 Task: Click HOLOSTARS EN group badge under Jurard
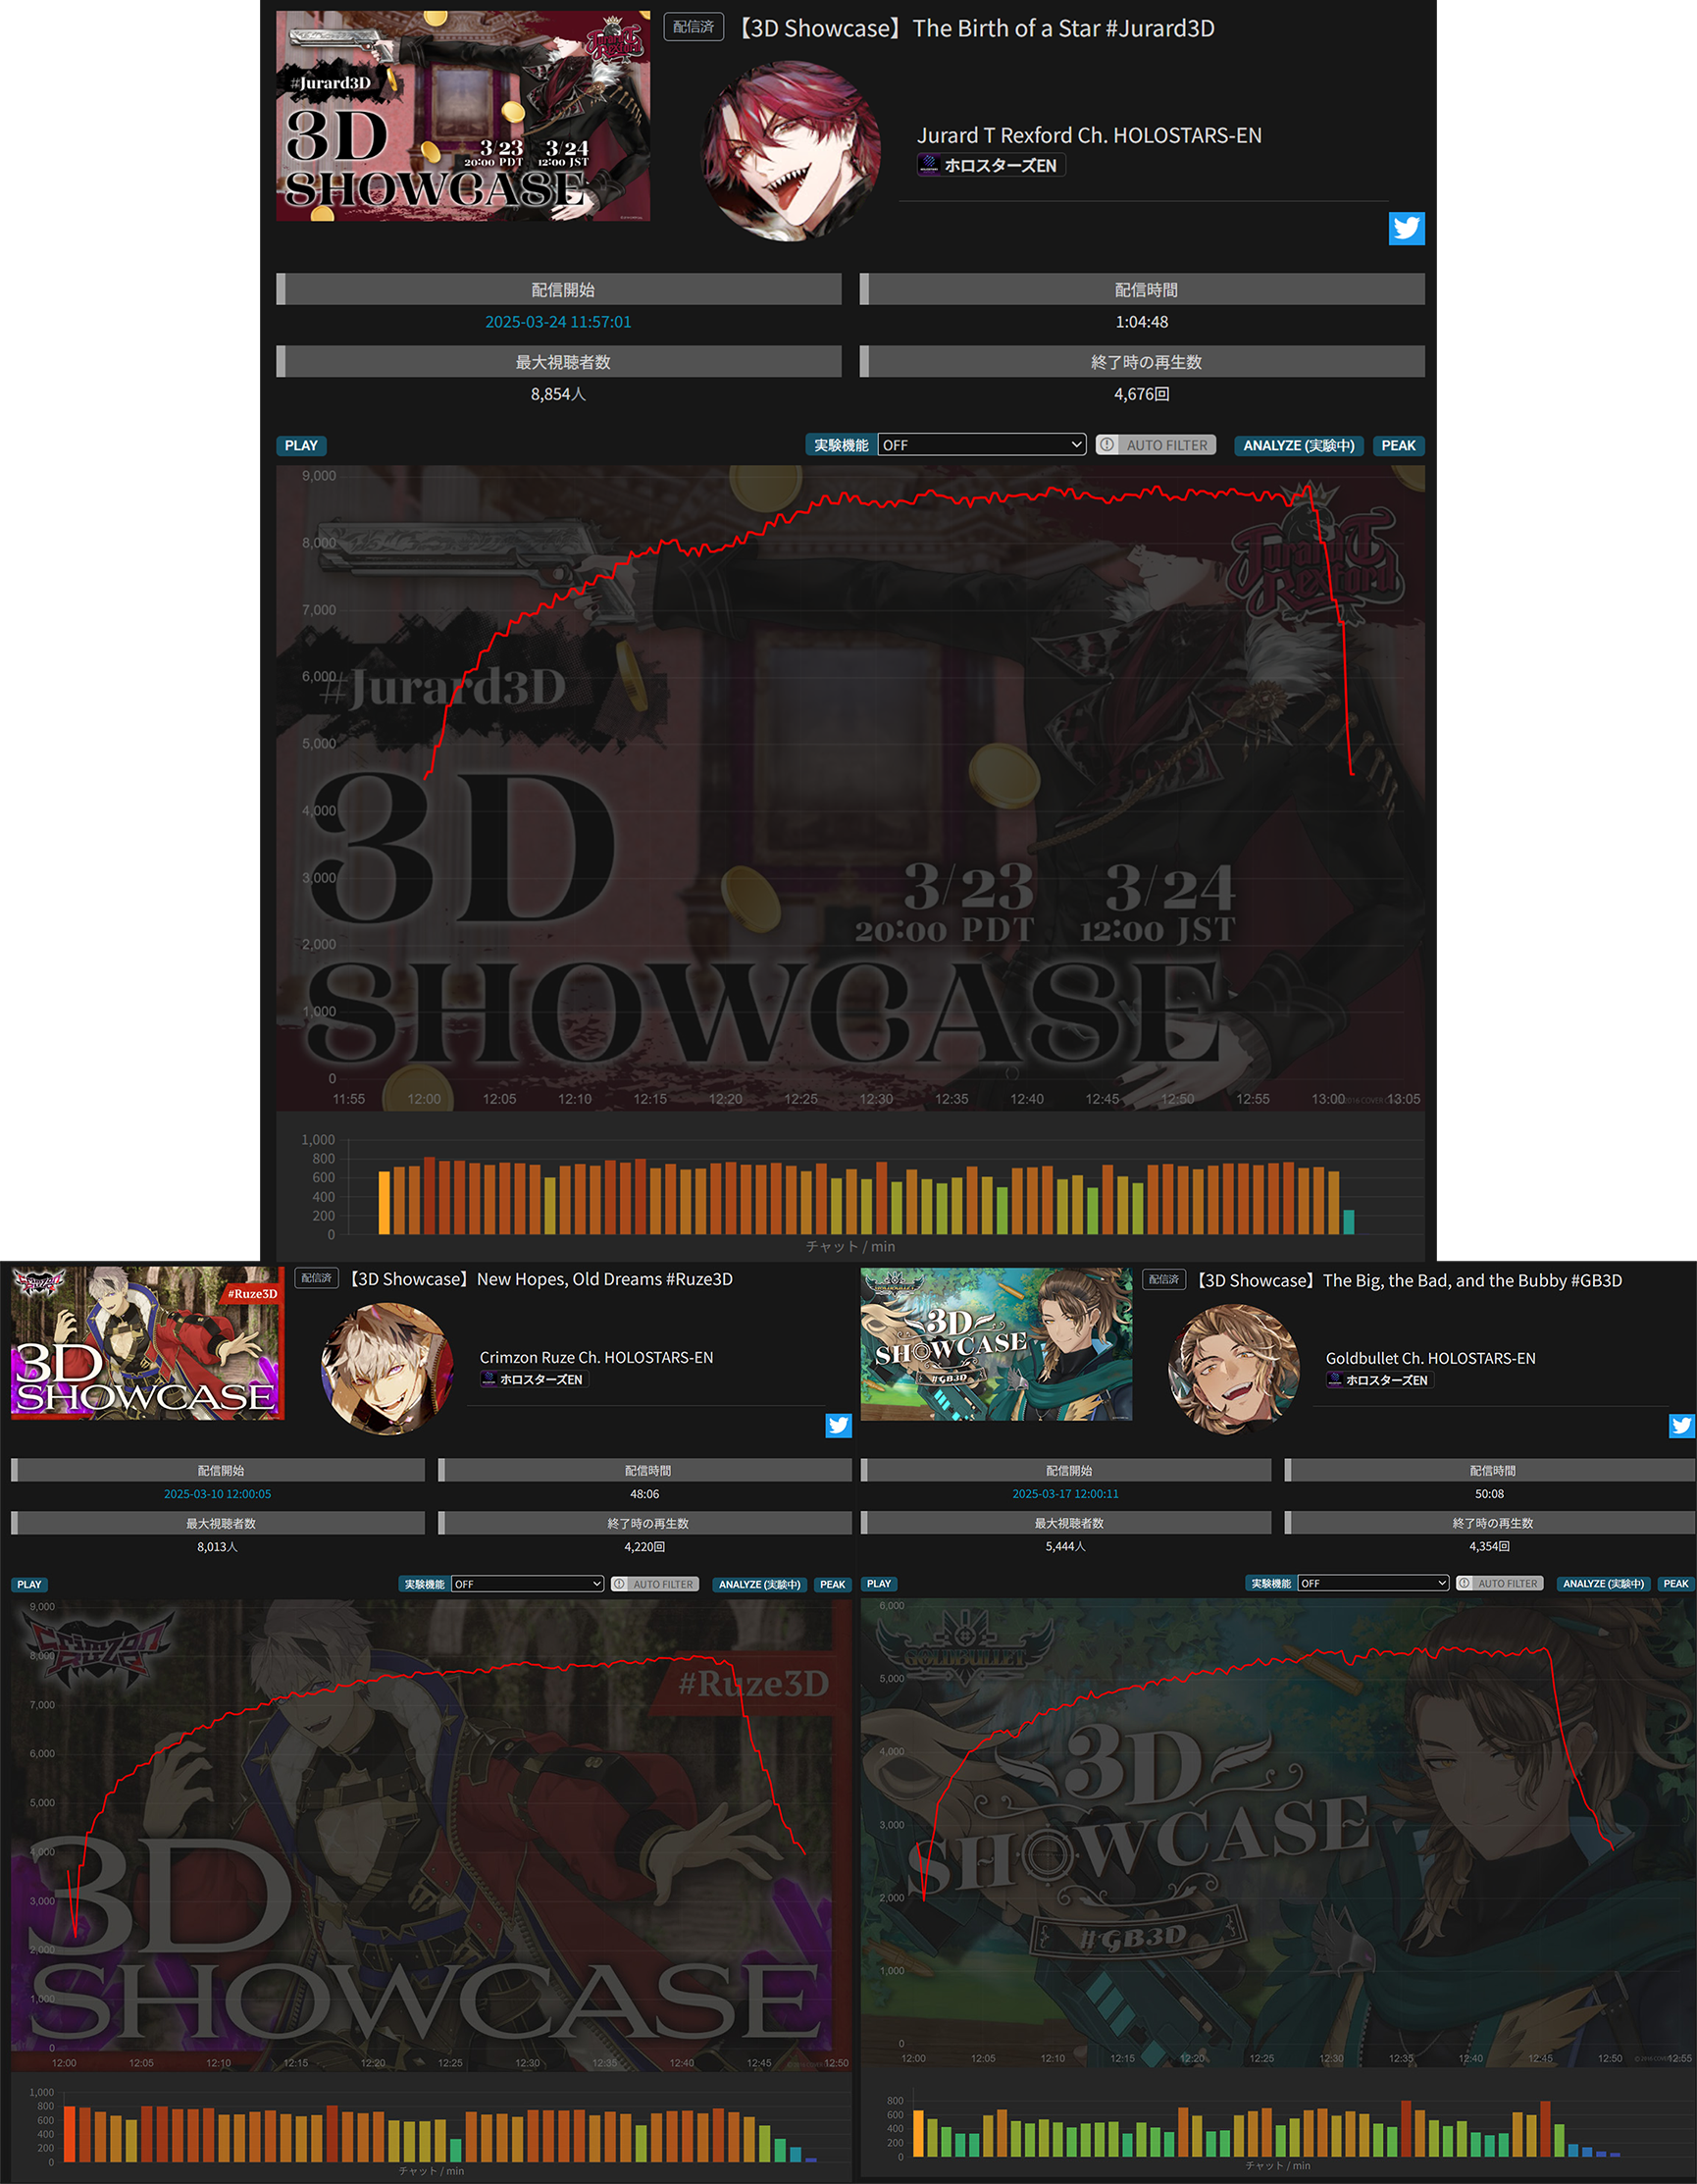(991, 165)
